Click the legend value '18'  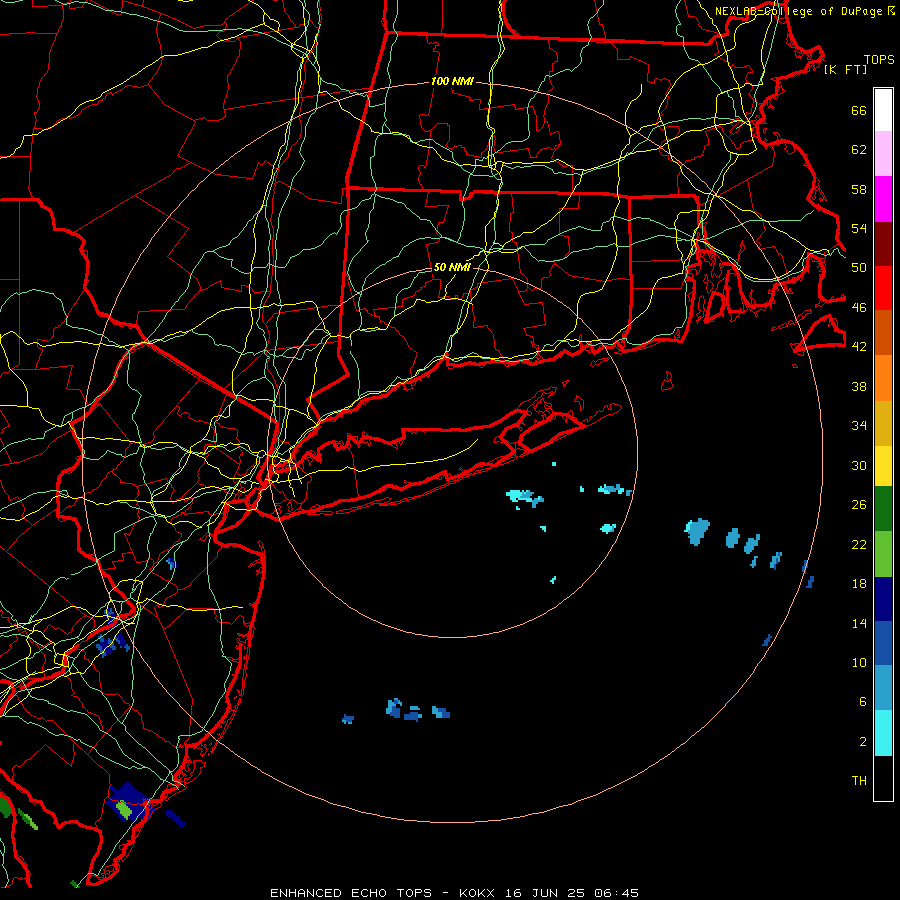coord(859,584)
